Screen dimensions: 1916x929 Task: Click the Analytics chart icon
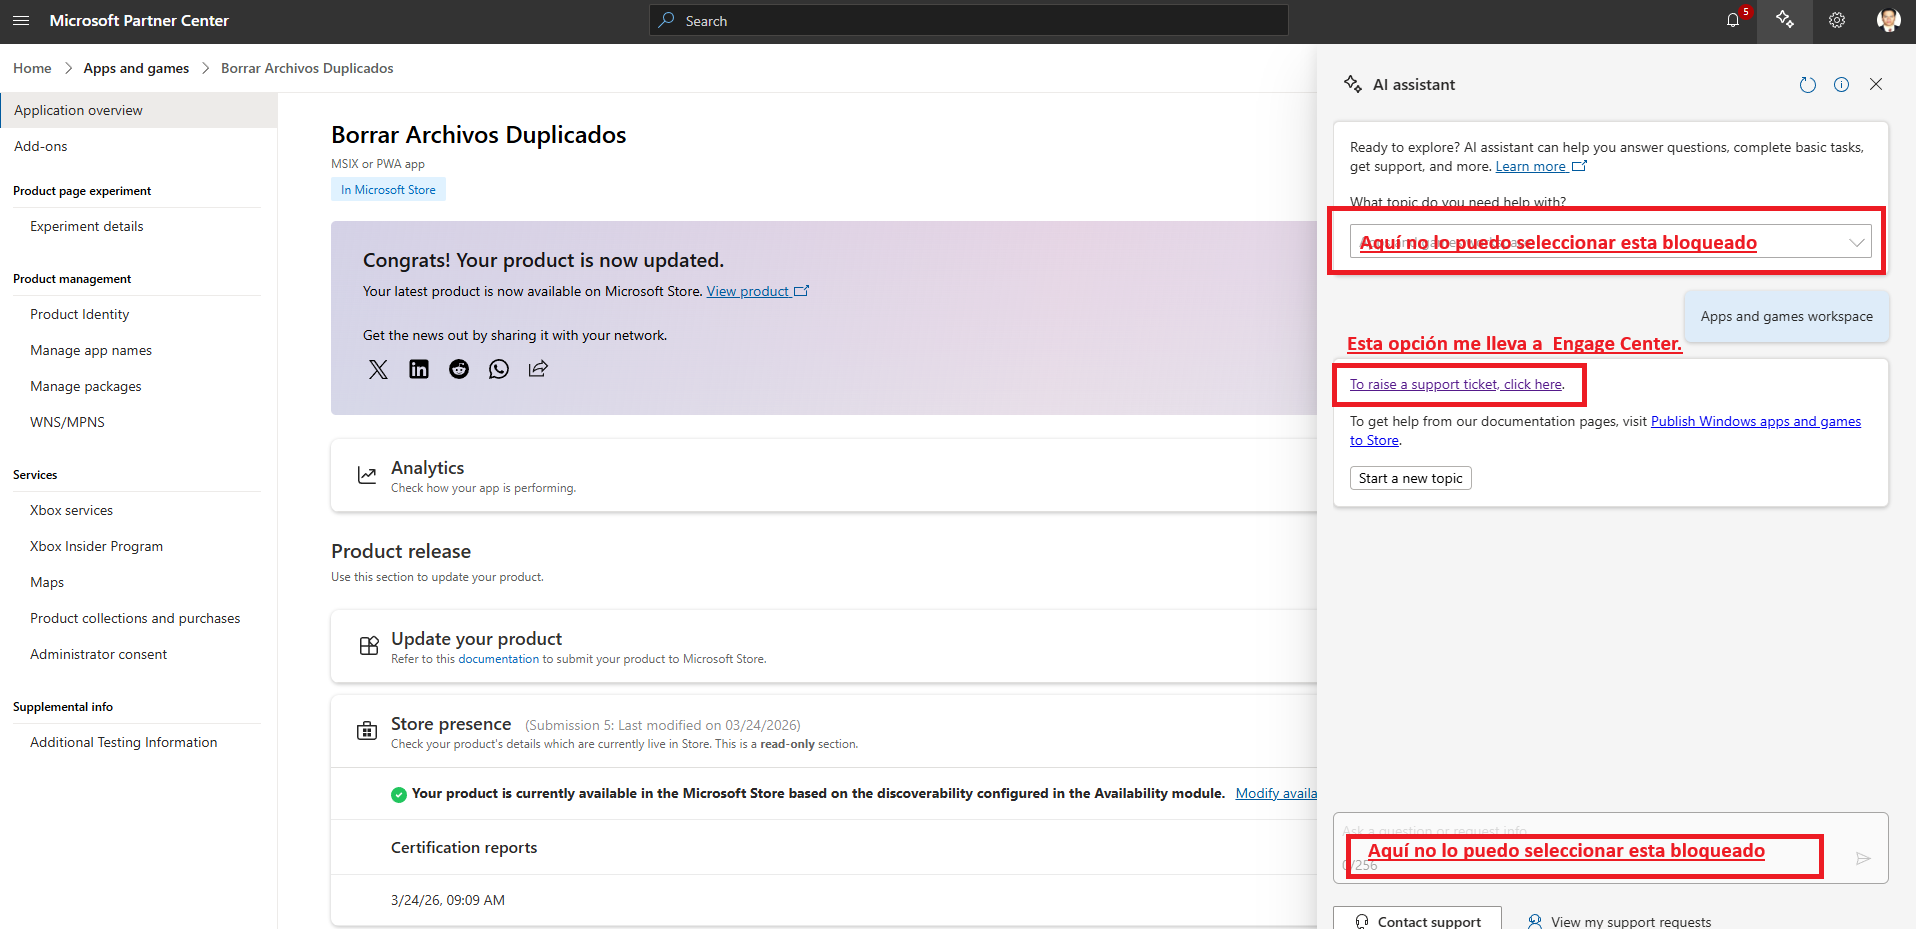[x=367, y=476]
